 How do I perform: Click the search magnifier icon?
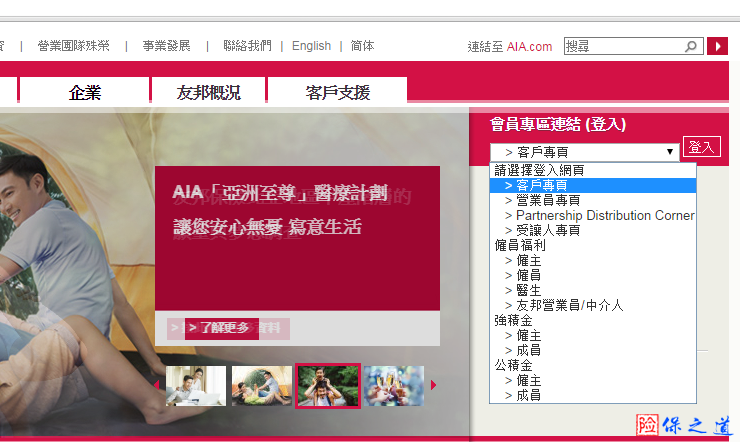(x=691, y=46)
